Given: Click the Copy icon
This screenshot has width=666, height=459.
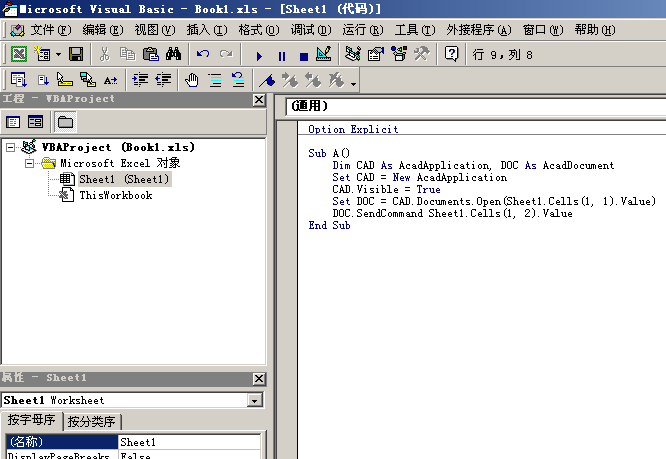Looking at the screenshot, I should pos(127,54).
